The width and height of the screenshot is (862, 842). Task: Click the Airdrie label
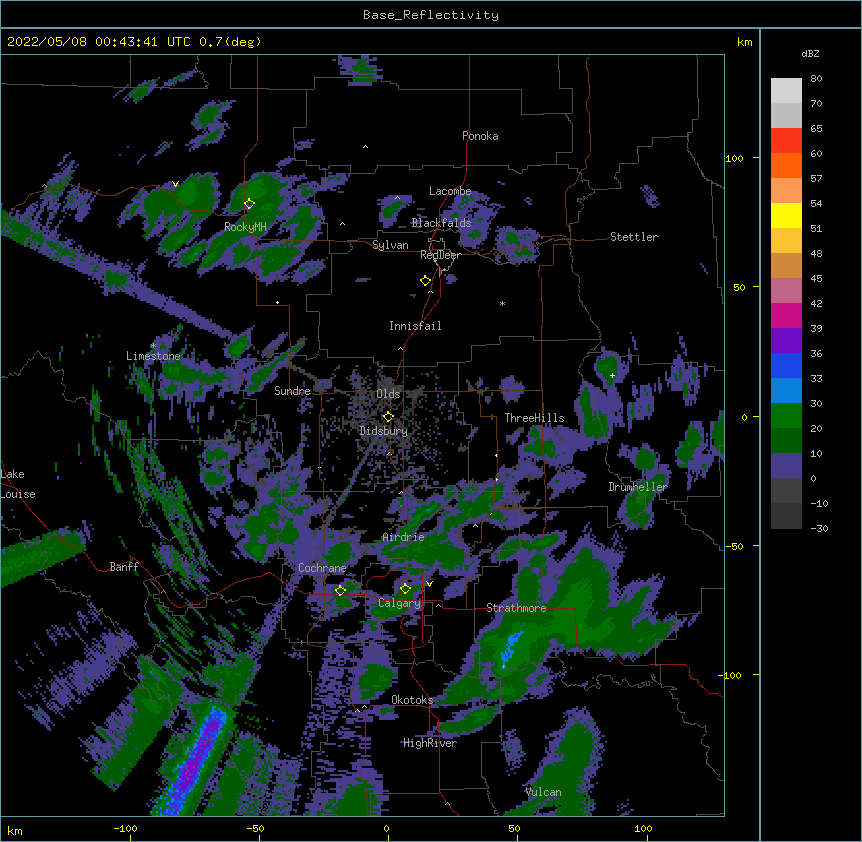tap(403, 537)
